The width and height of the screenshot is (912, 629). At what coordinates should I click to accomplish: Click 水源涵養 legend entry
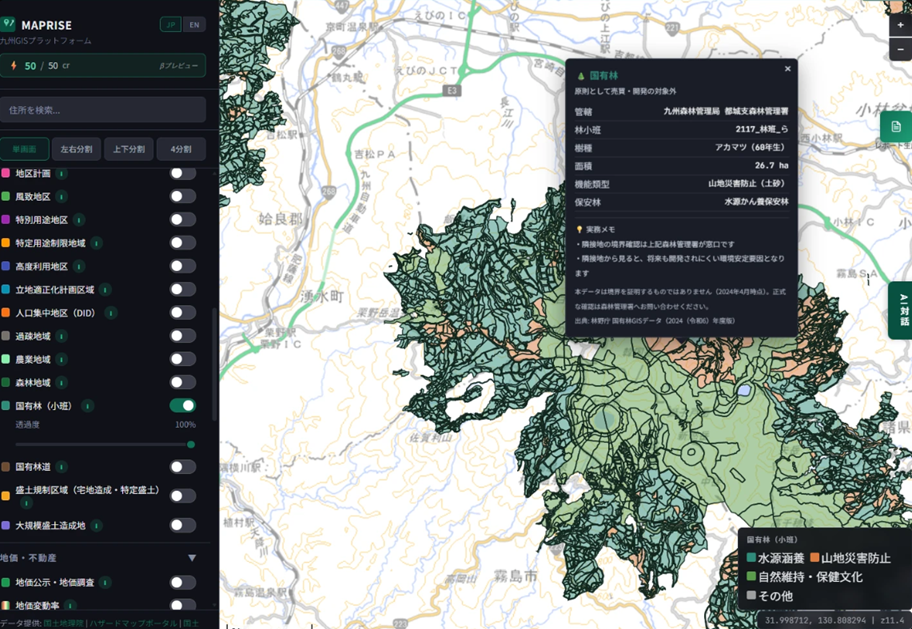(x=776, y=558)
